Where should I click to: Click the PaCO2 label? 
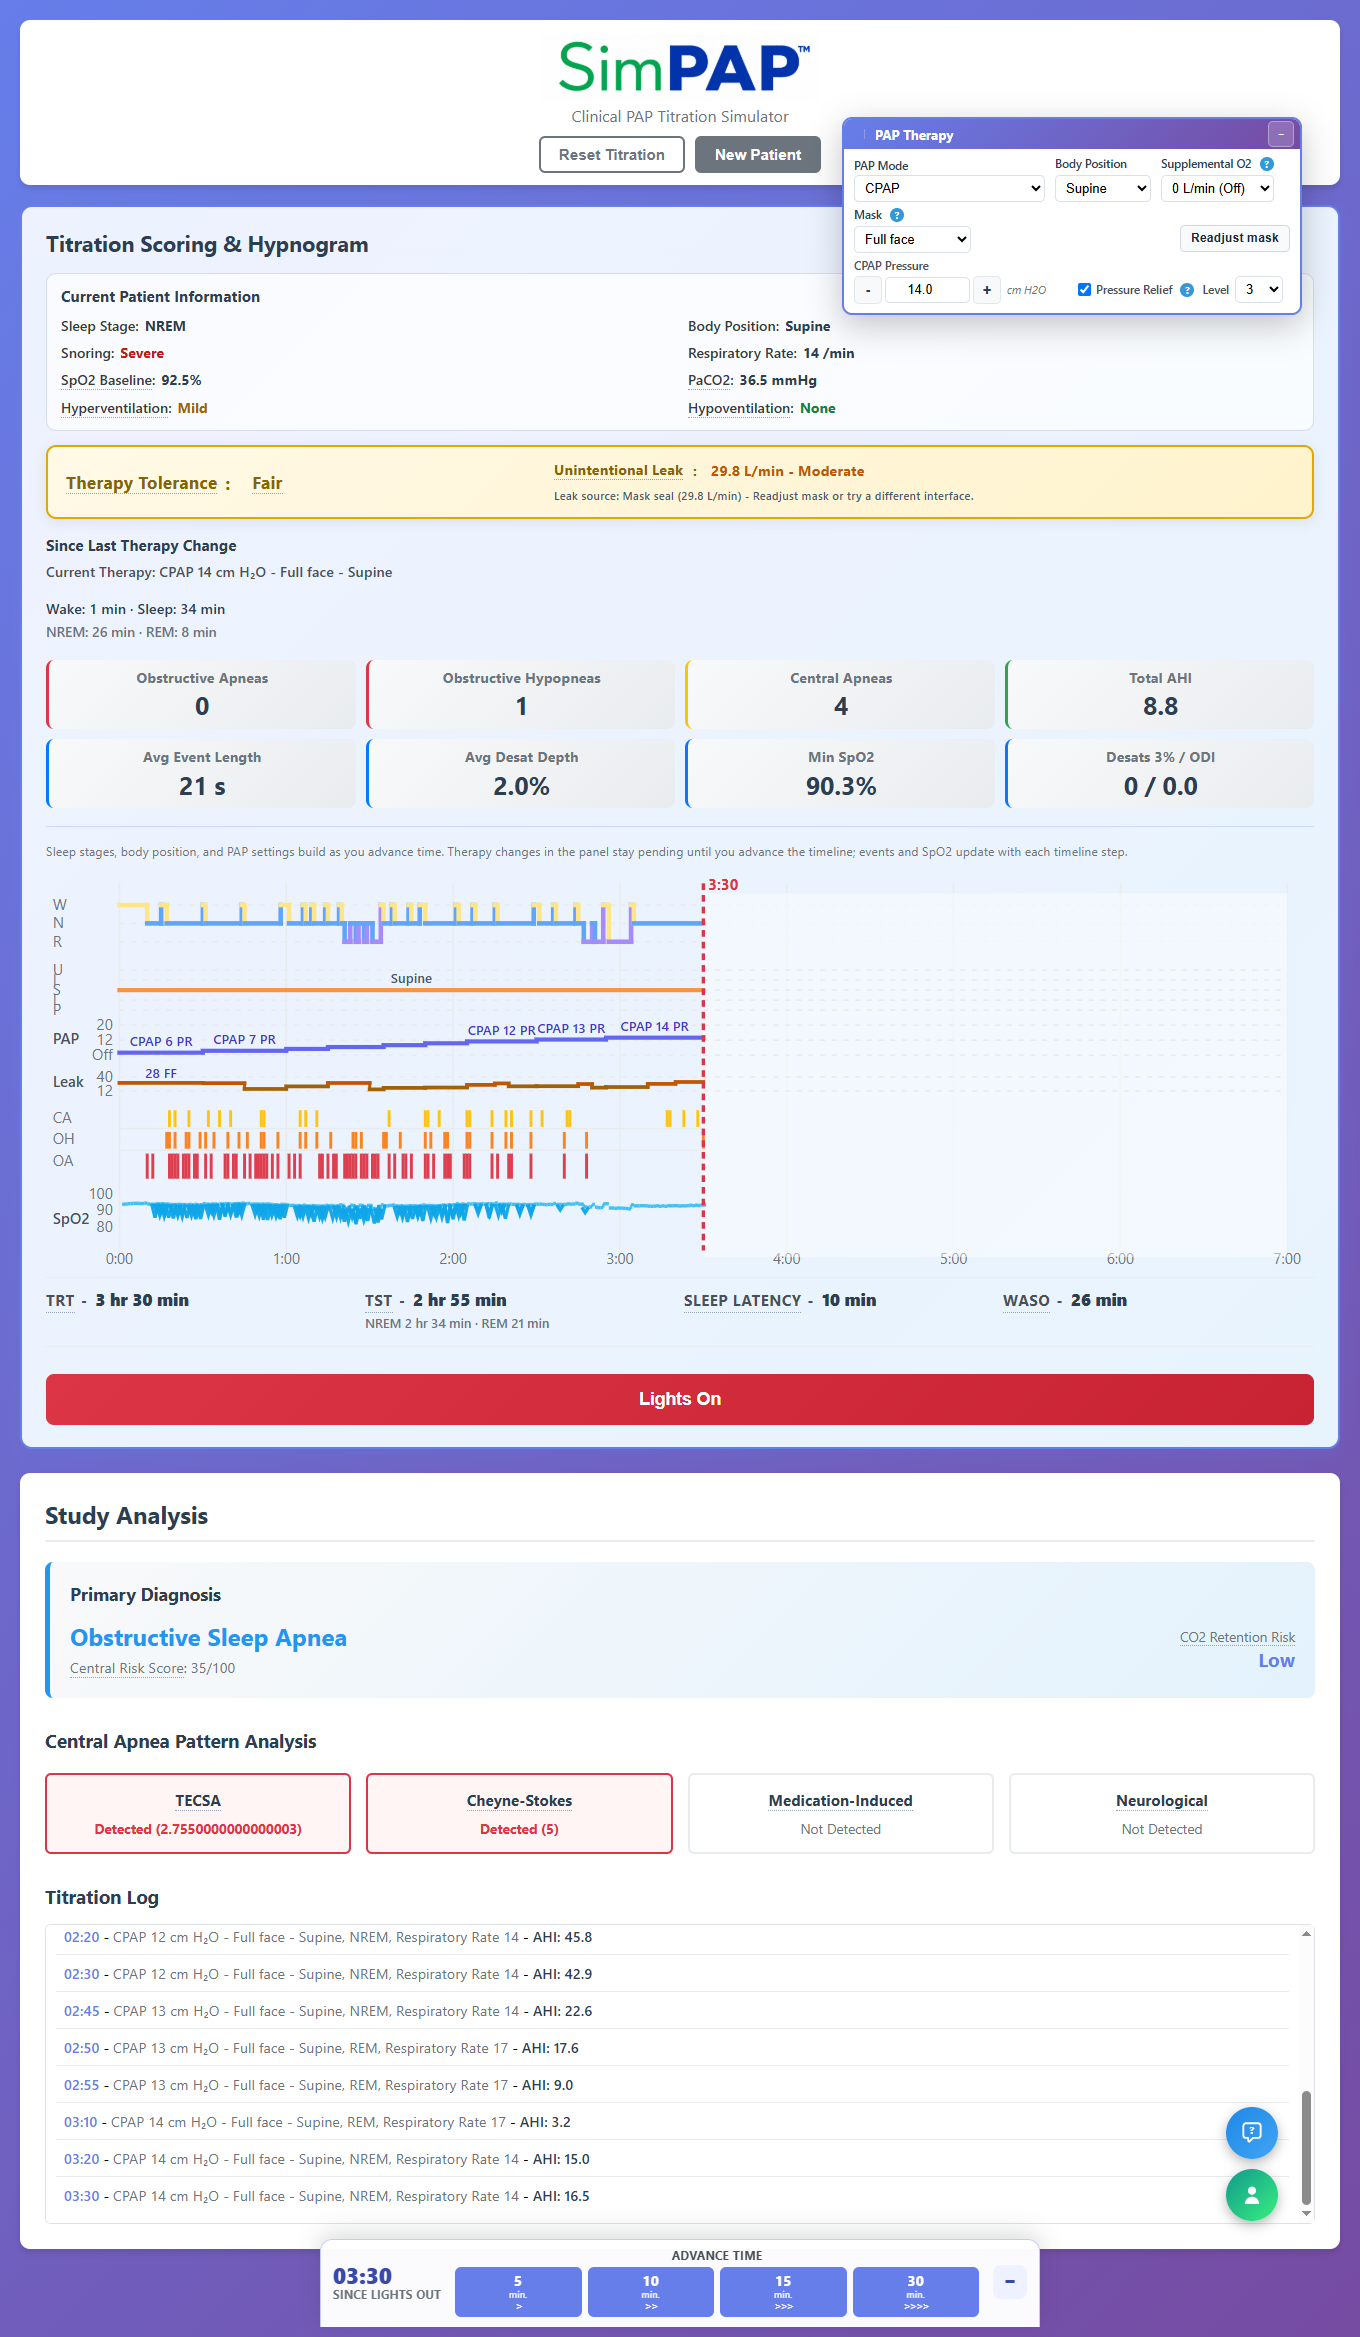pos(711,380)
